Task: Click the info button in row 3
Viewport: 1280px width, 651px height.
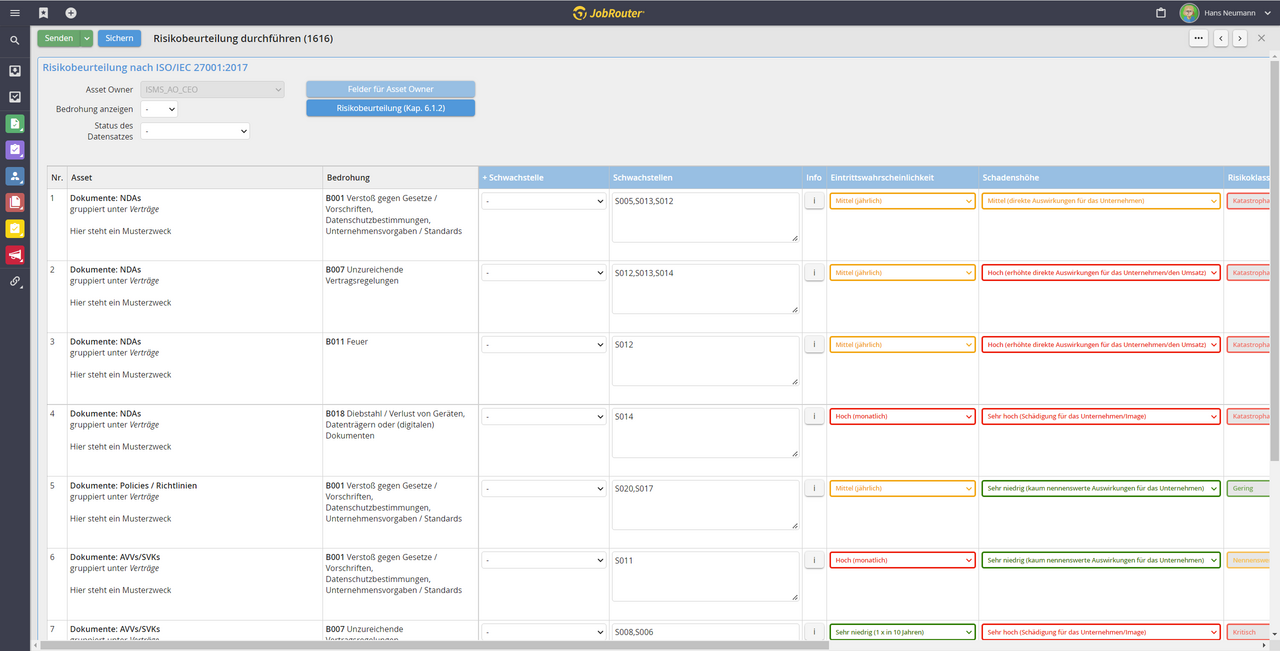Action: pos(814,344)
